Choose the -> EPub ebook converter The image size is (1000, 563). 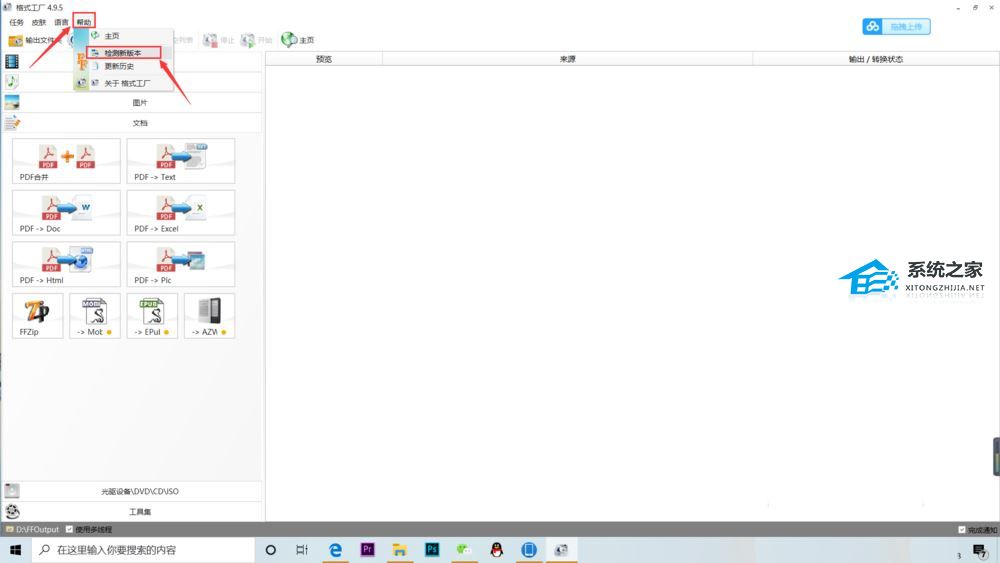click(152, 316)
